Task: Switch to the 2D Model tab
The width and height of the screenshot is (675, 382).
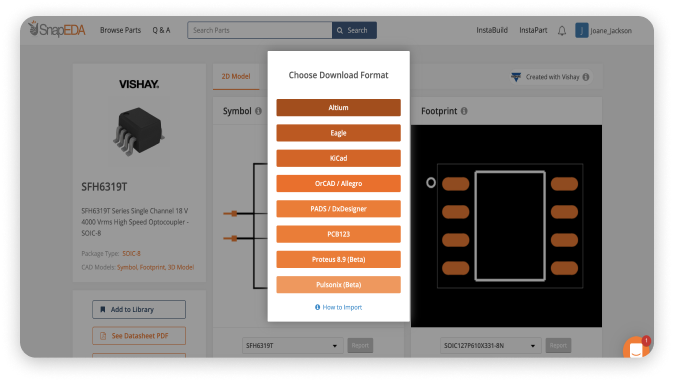Action: click(x=236, y=76)
